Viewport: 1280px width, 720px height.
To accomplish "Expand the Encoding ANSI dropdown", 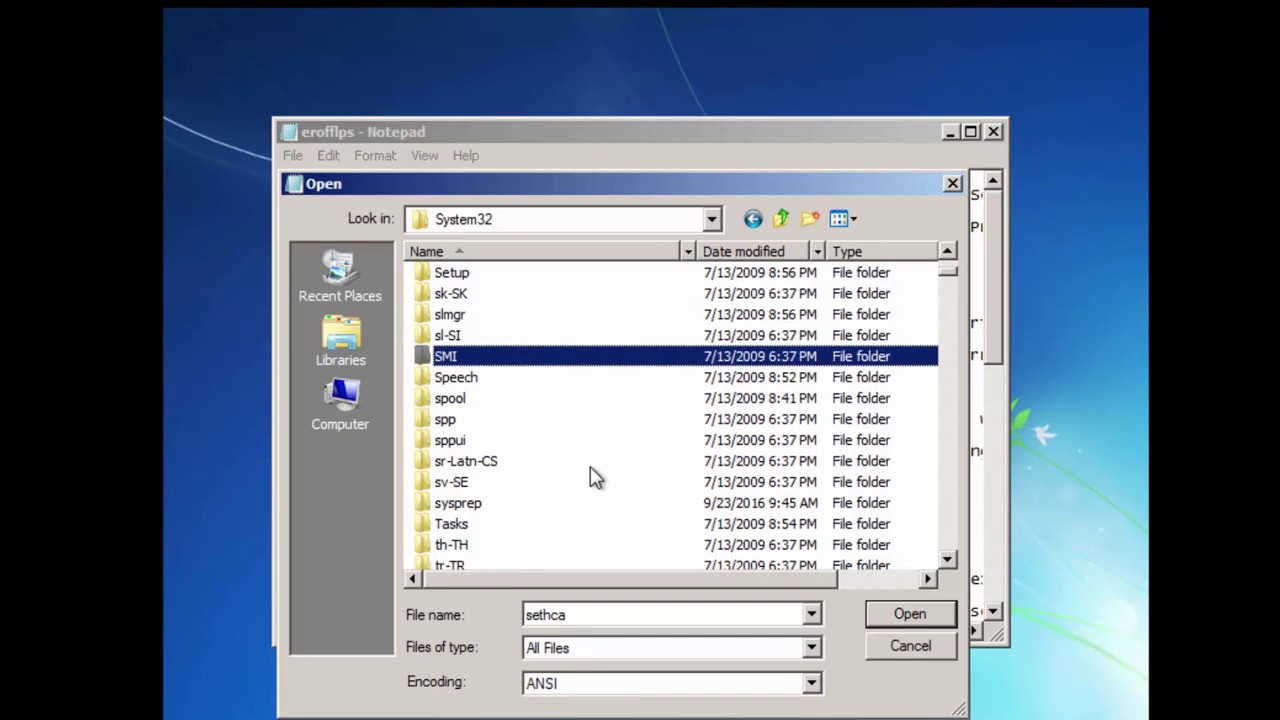I will pyautogui.click(x=811, y=682).
